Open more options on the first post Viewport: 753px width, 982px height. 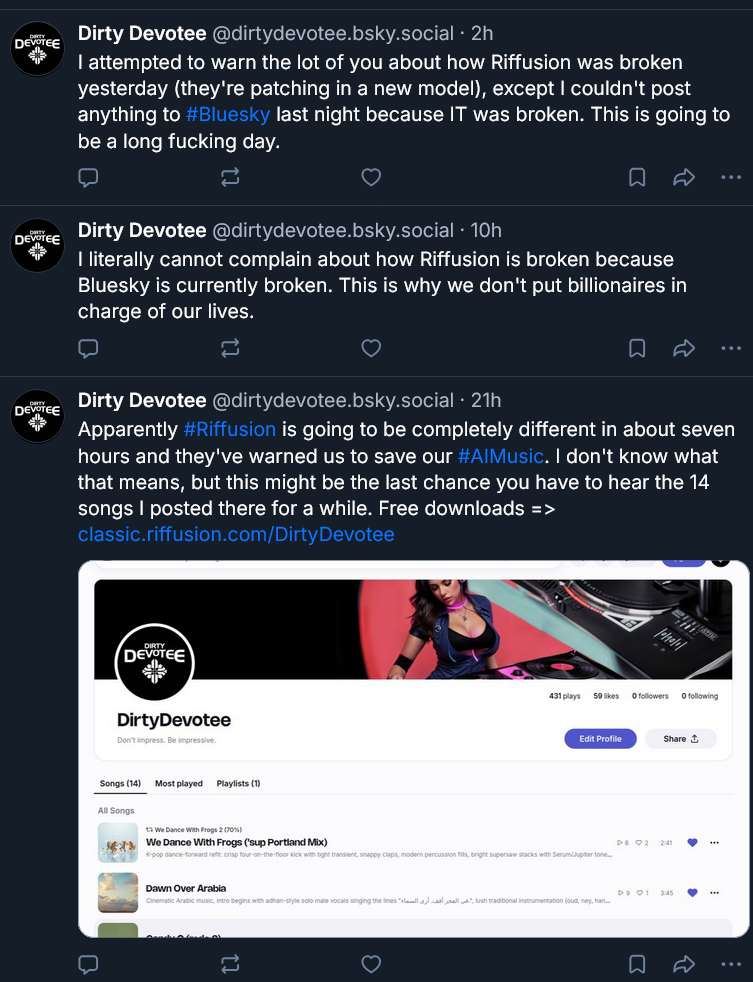coord(731,178)
